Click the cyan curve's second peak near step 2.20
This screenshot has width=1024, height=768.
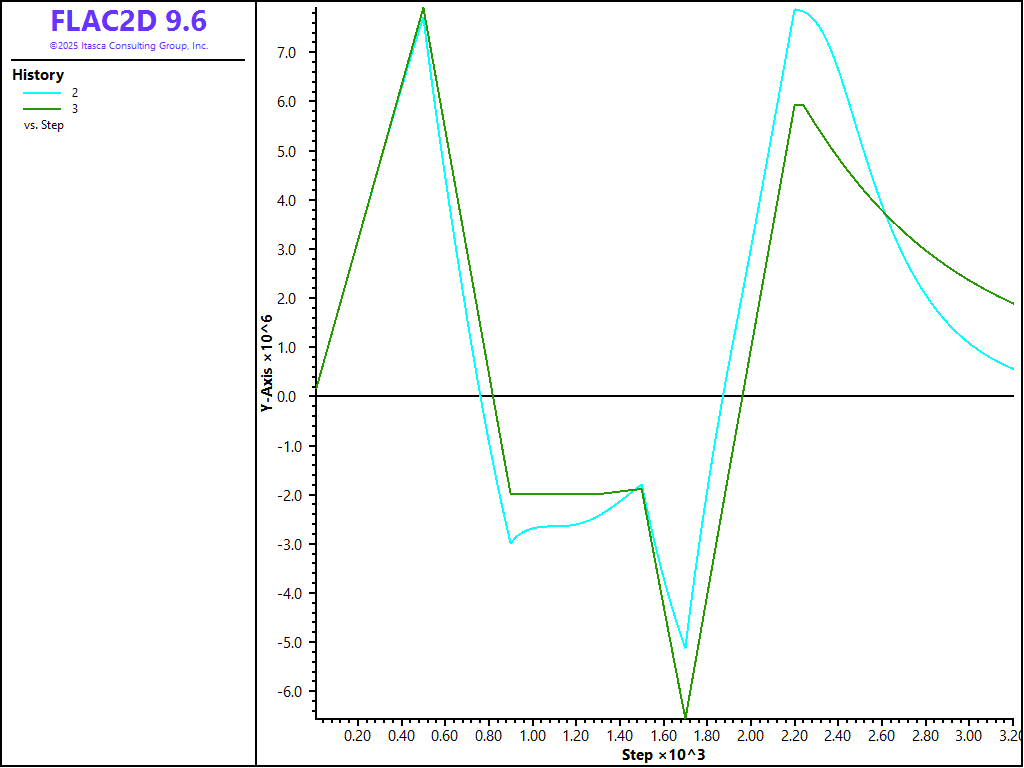point(796,10)
